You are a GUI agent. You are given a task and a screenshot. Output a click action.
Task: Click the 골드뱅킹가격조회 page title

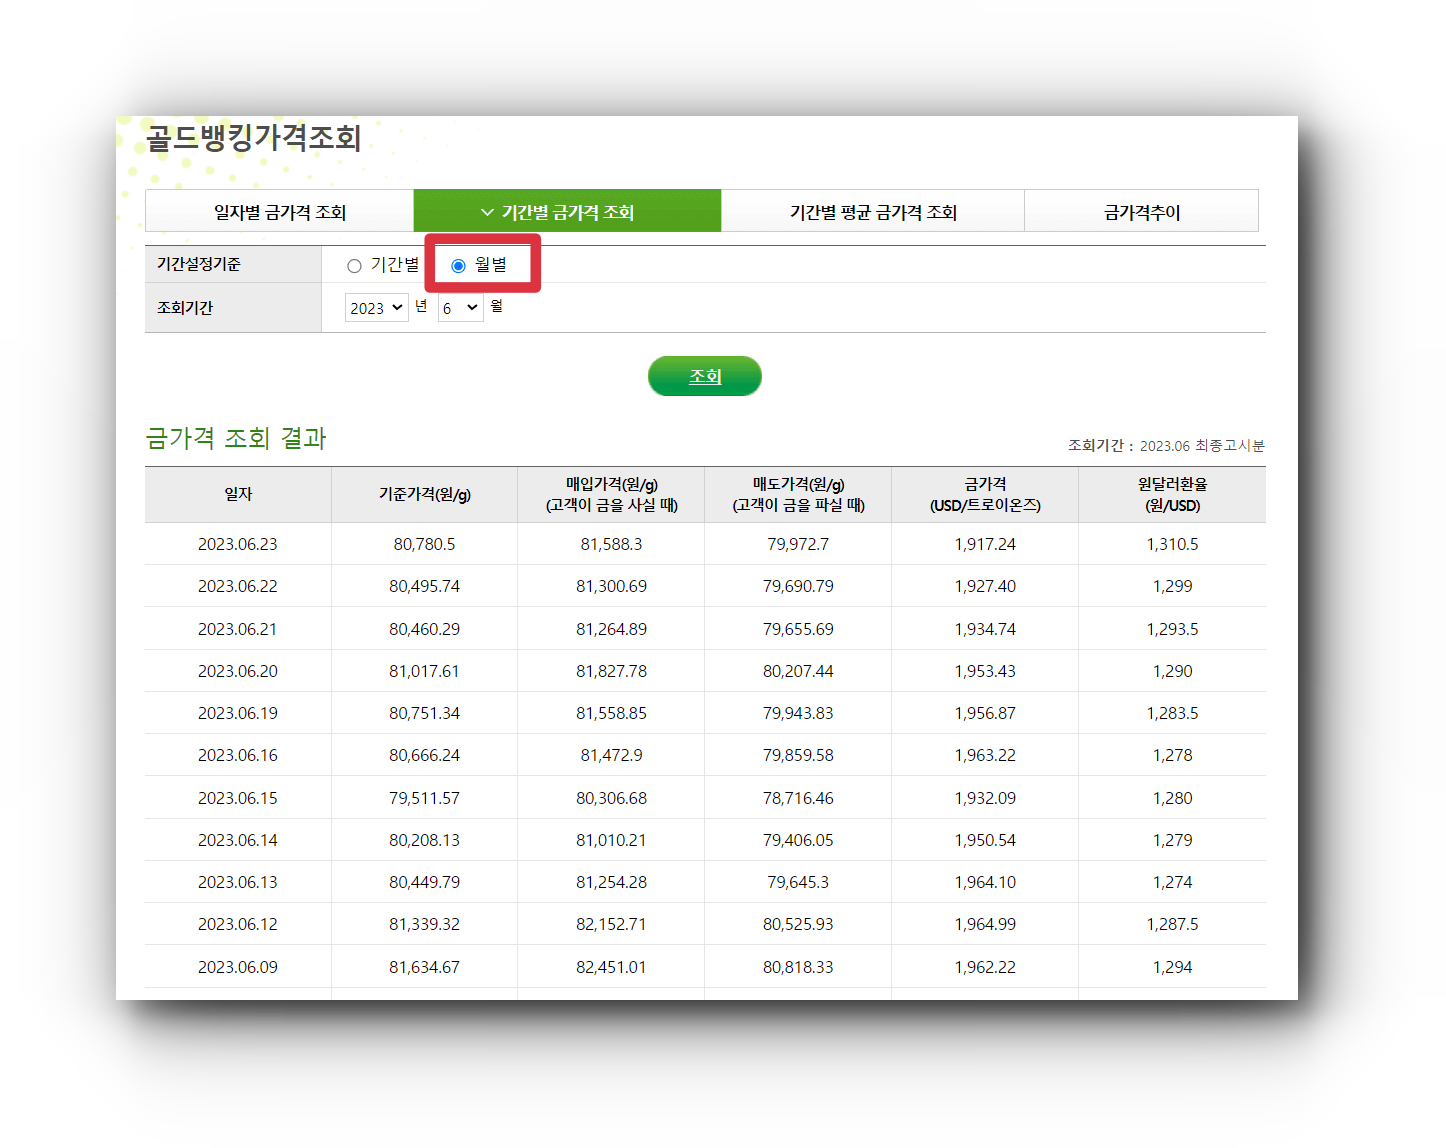pos(254,137)
